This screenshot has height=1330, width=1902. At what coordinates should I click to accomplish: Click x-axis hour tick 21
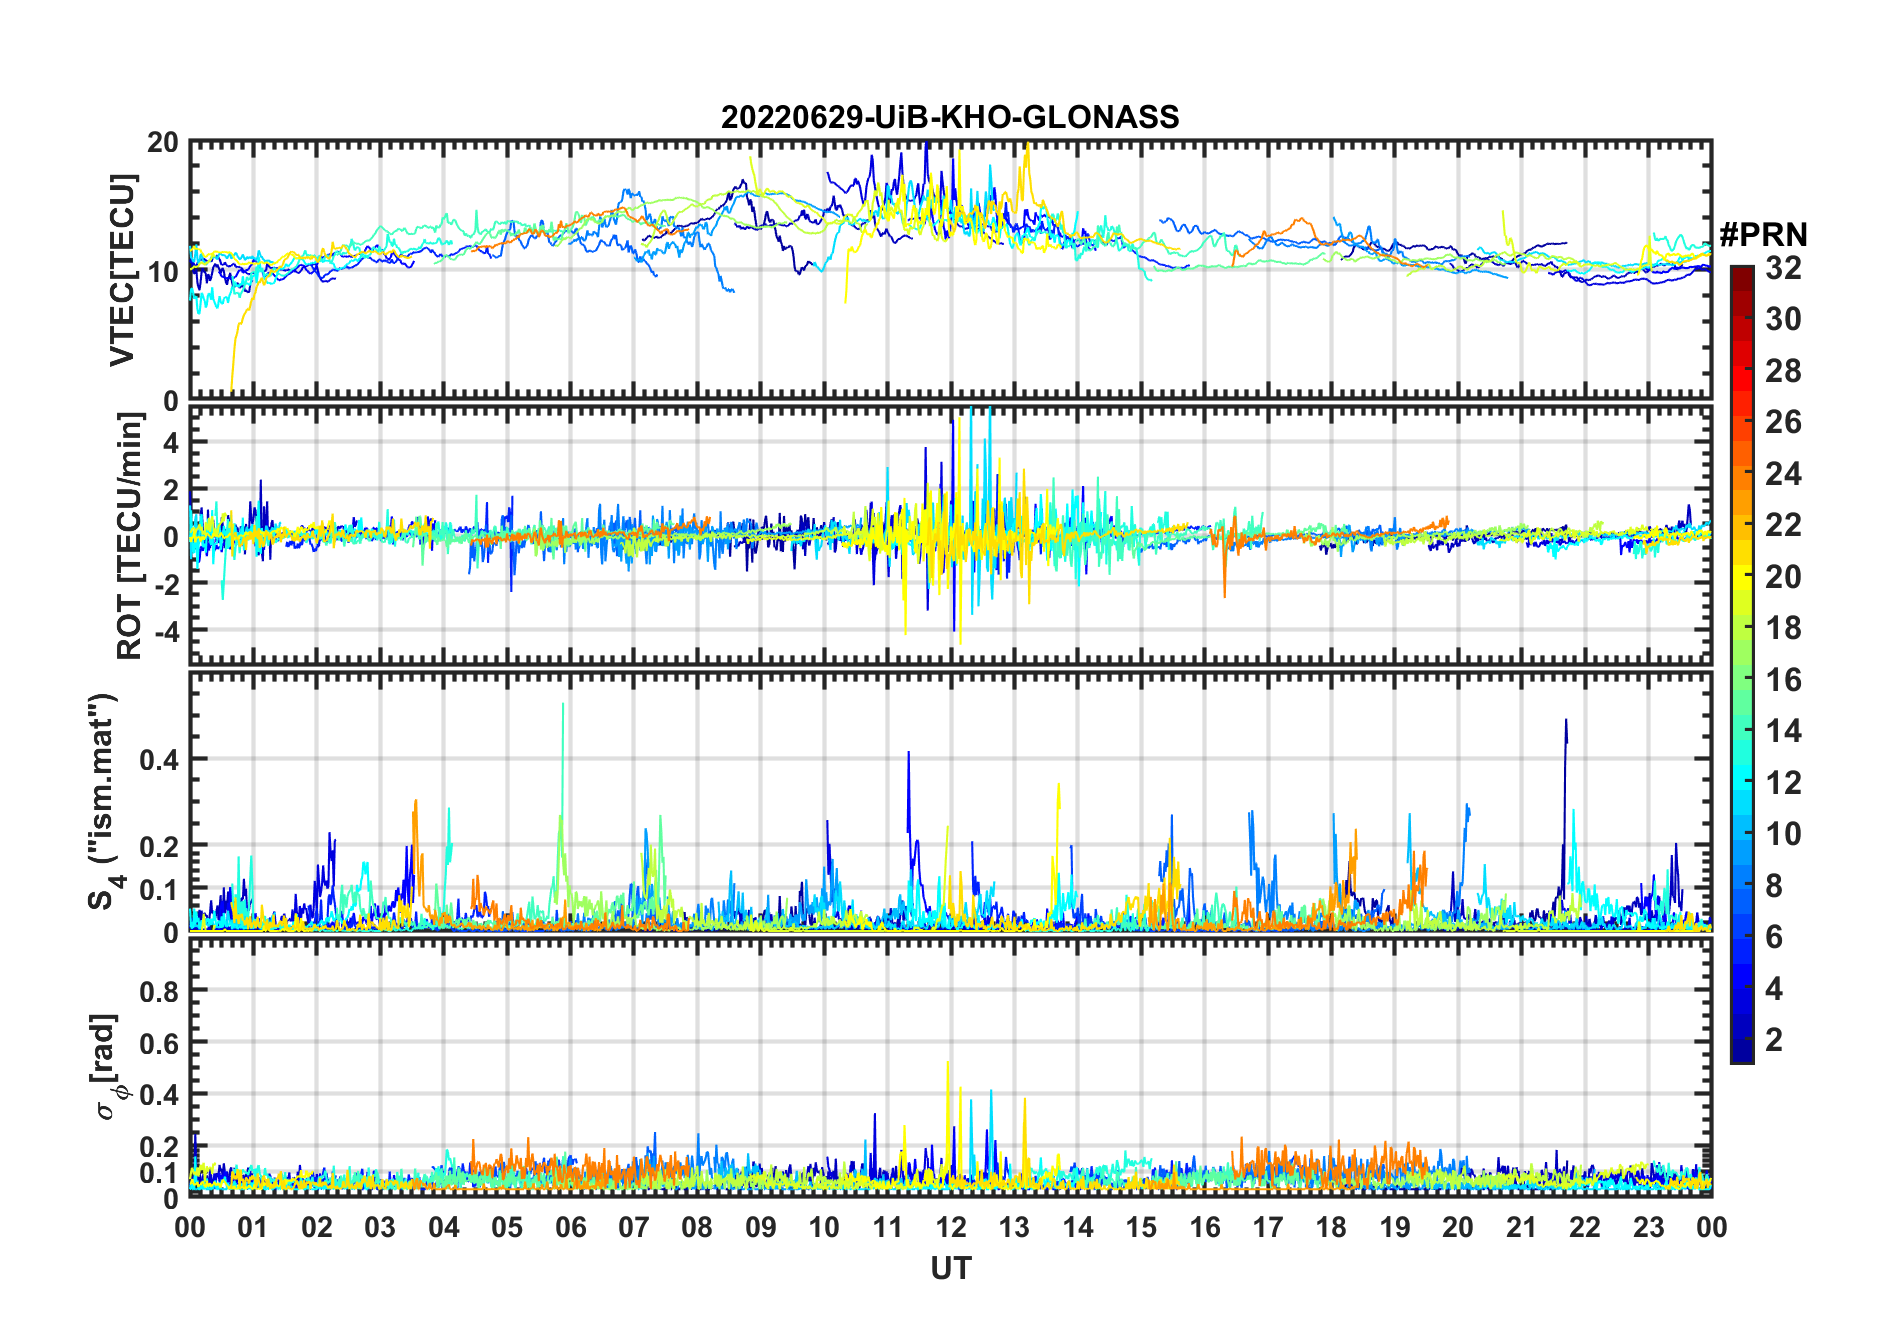coord(1521,1227)
